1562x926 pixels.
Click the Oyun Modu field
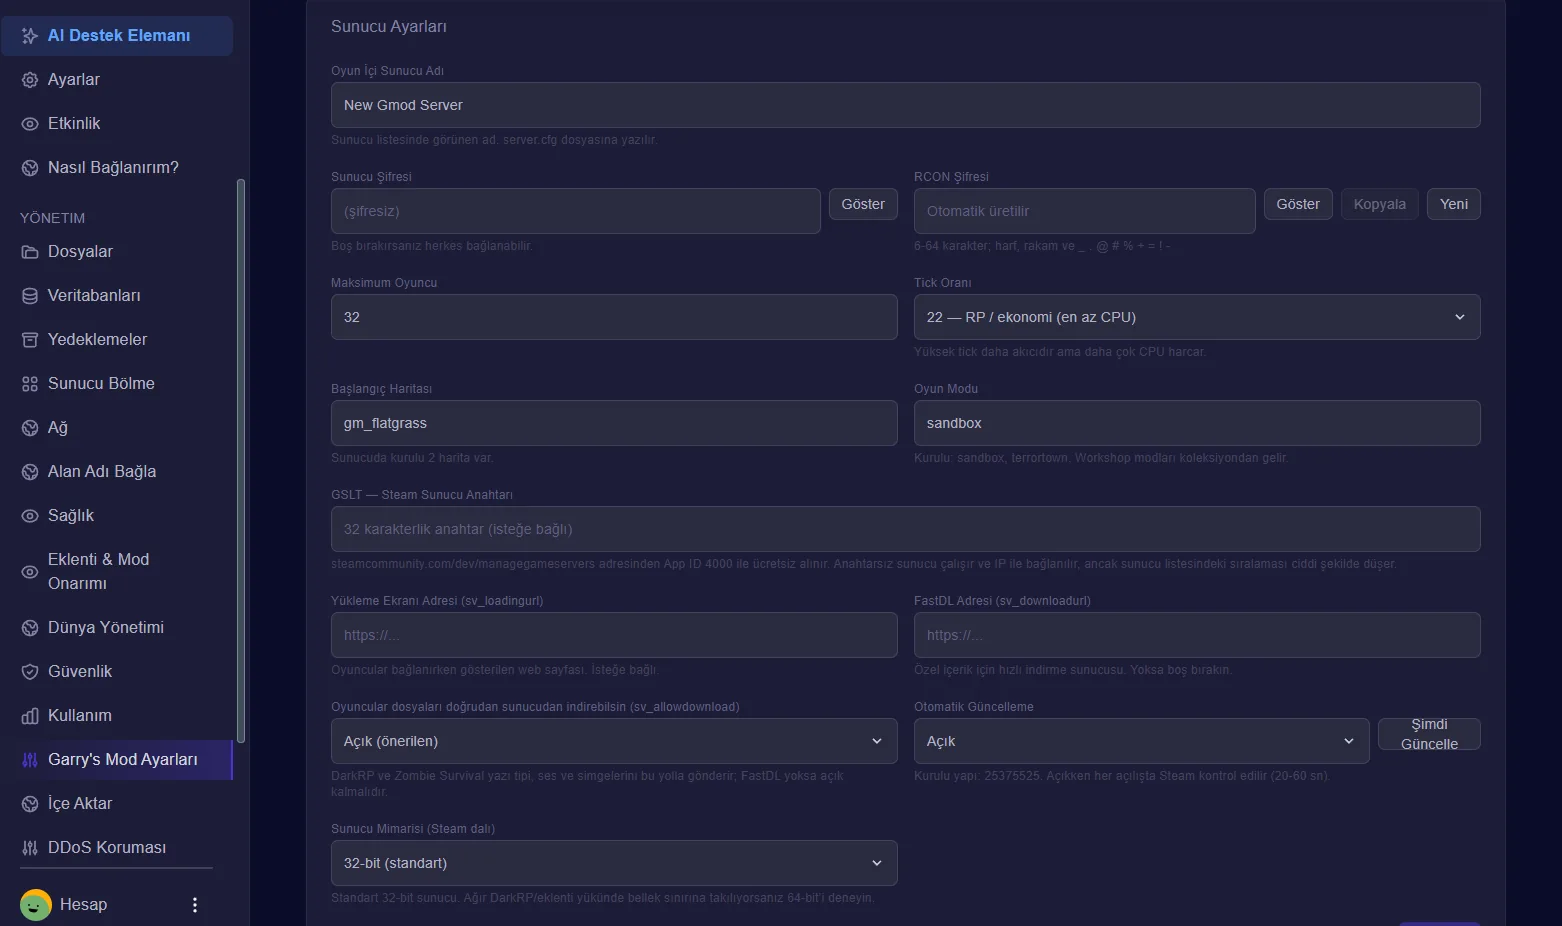(1197, 423)
